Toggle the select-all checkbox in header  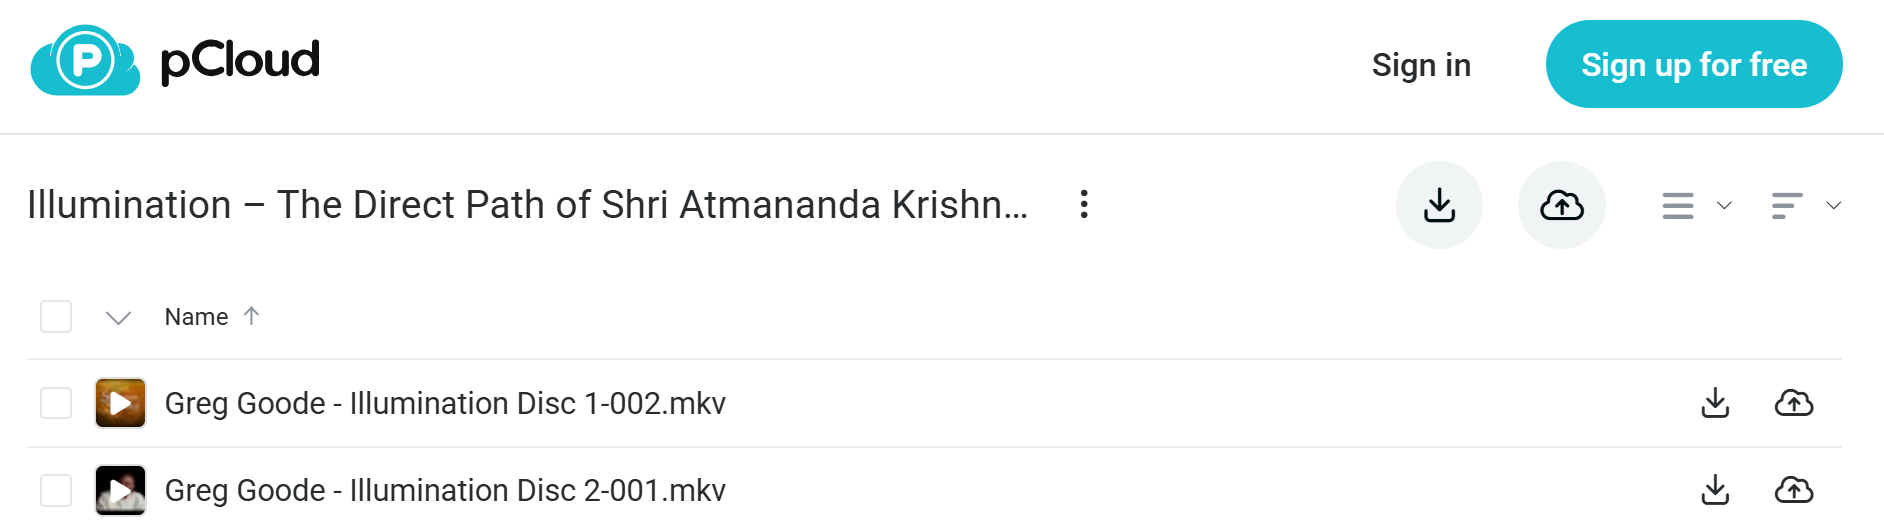pyautogui.click(x=56, y=317)
